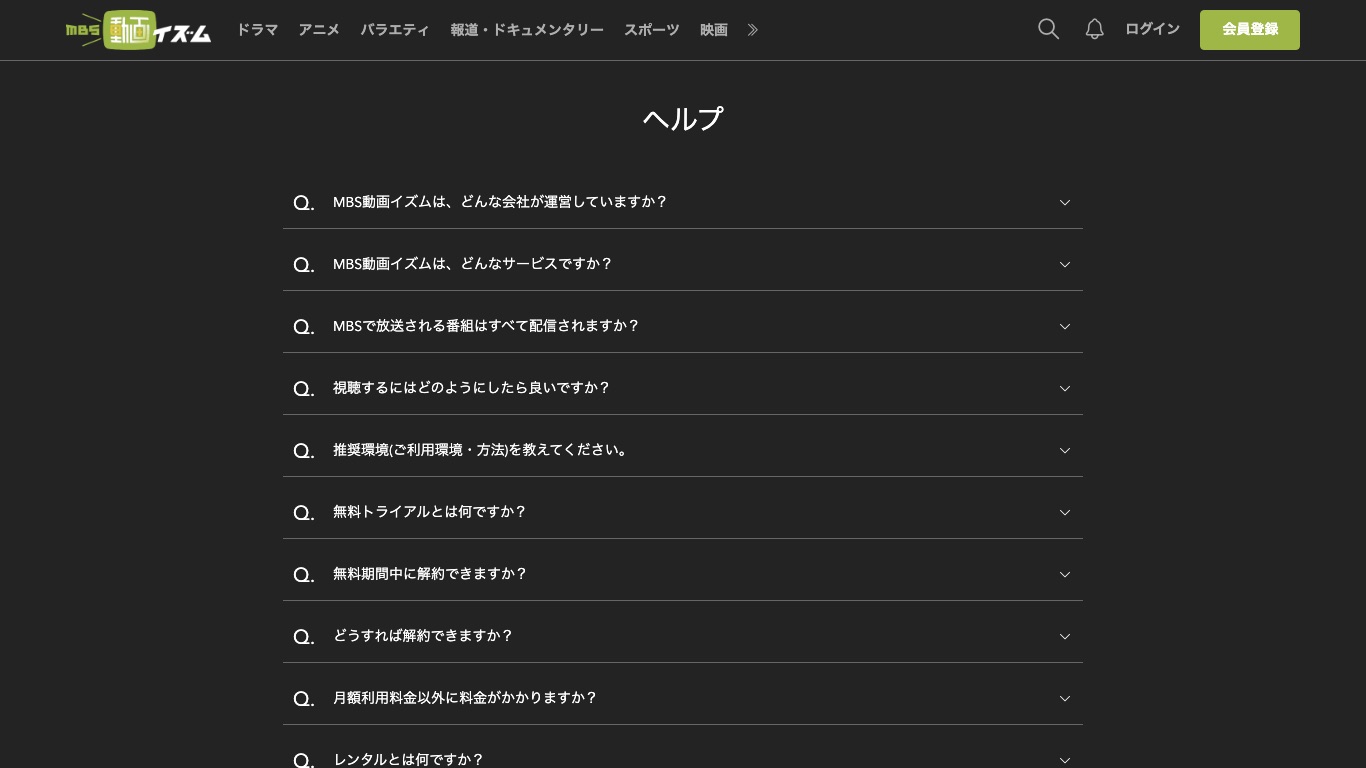Viewport: 1366px width, 768px height.
Task: Click the MBS動画イズム logo
Action: coord(139,30)
